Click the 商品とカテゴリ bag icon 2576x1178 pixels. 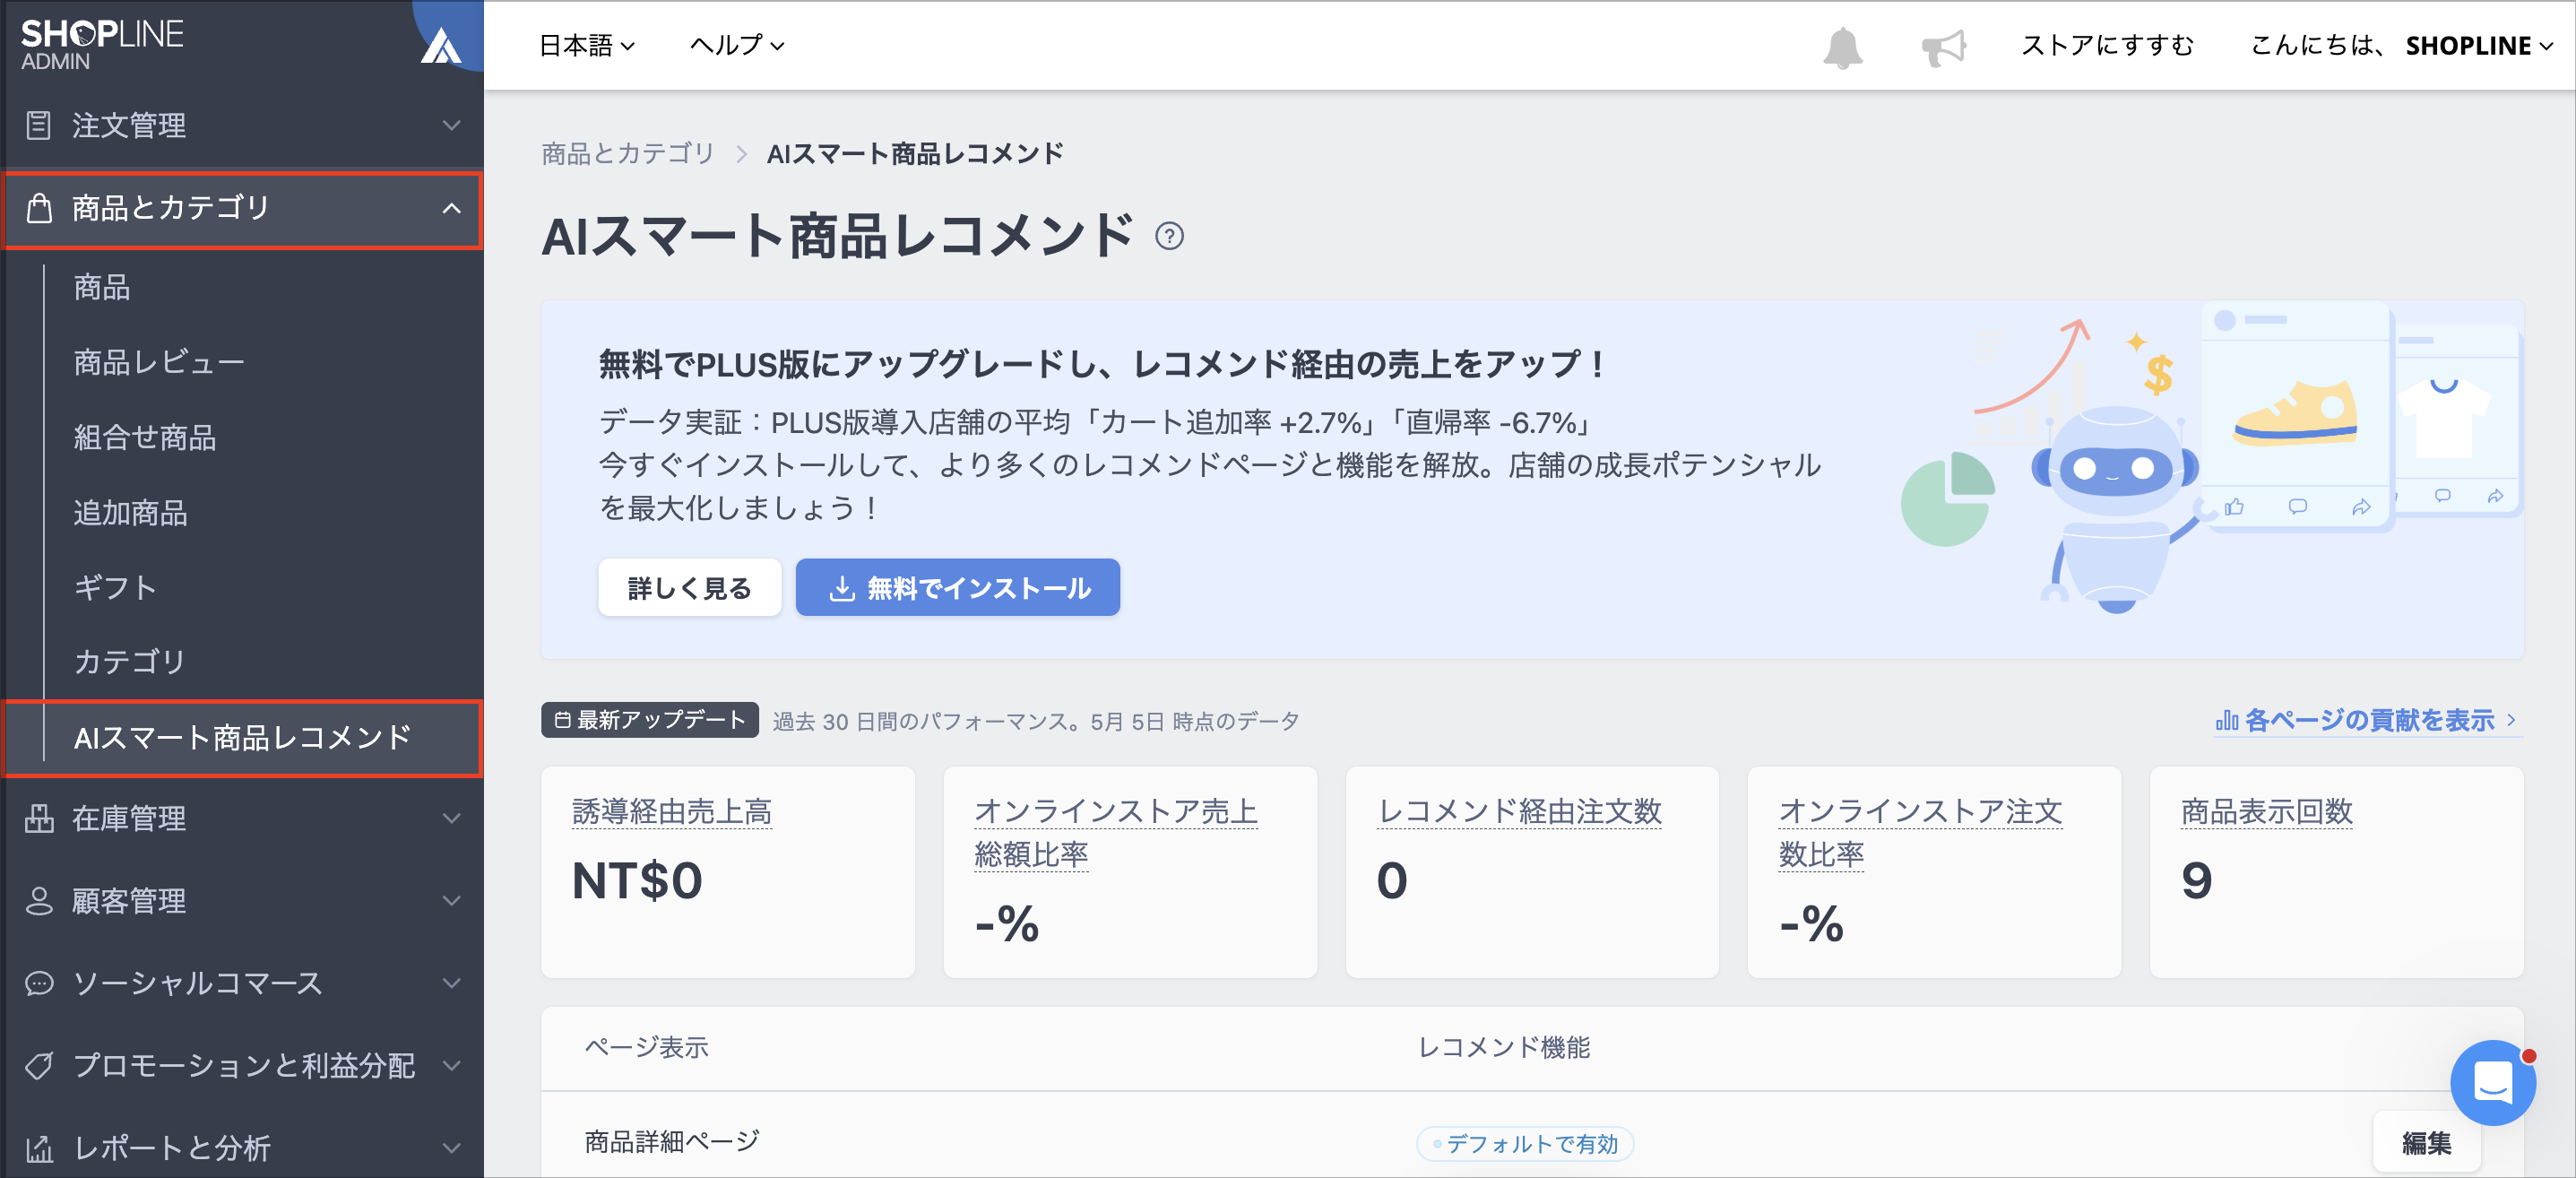click(x=38, y=208)
